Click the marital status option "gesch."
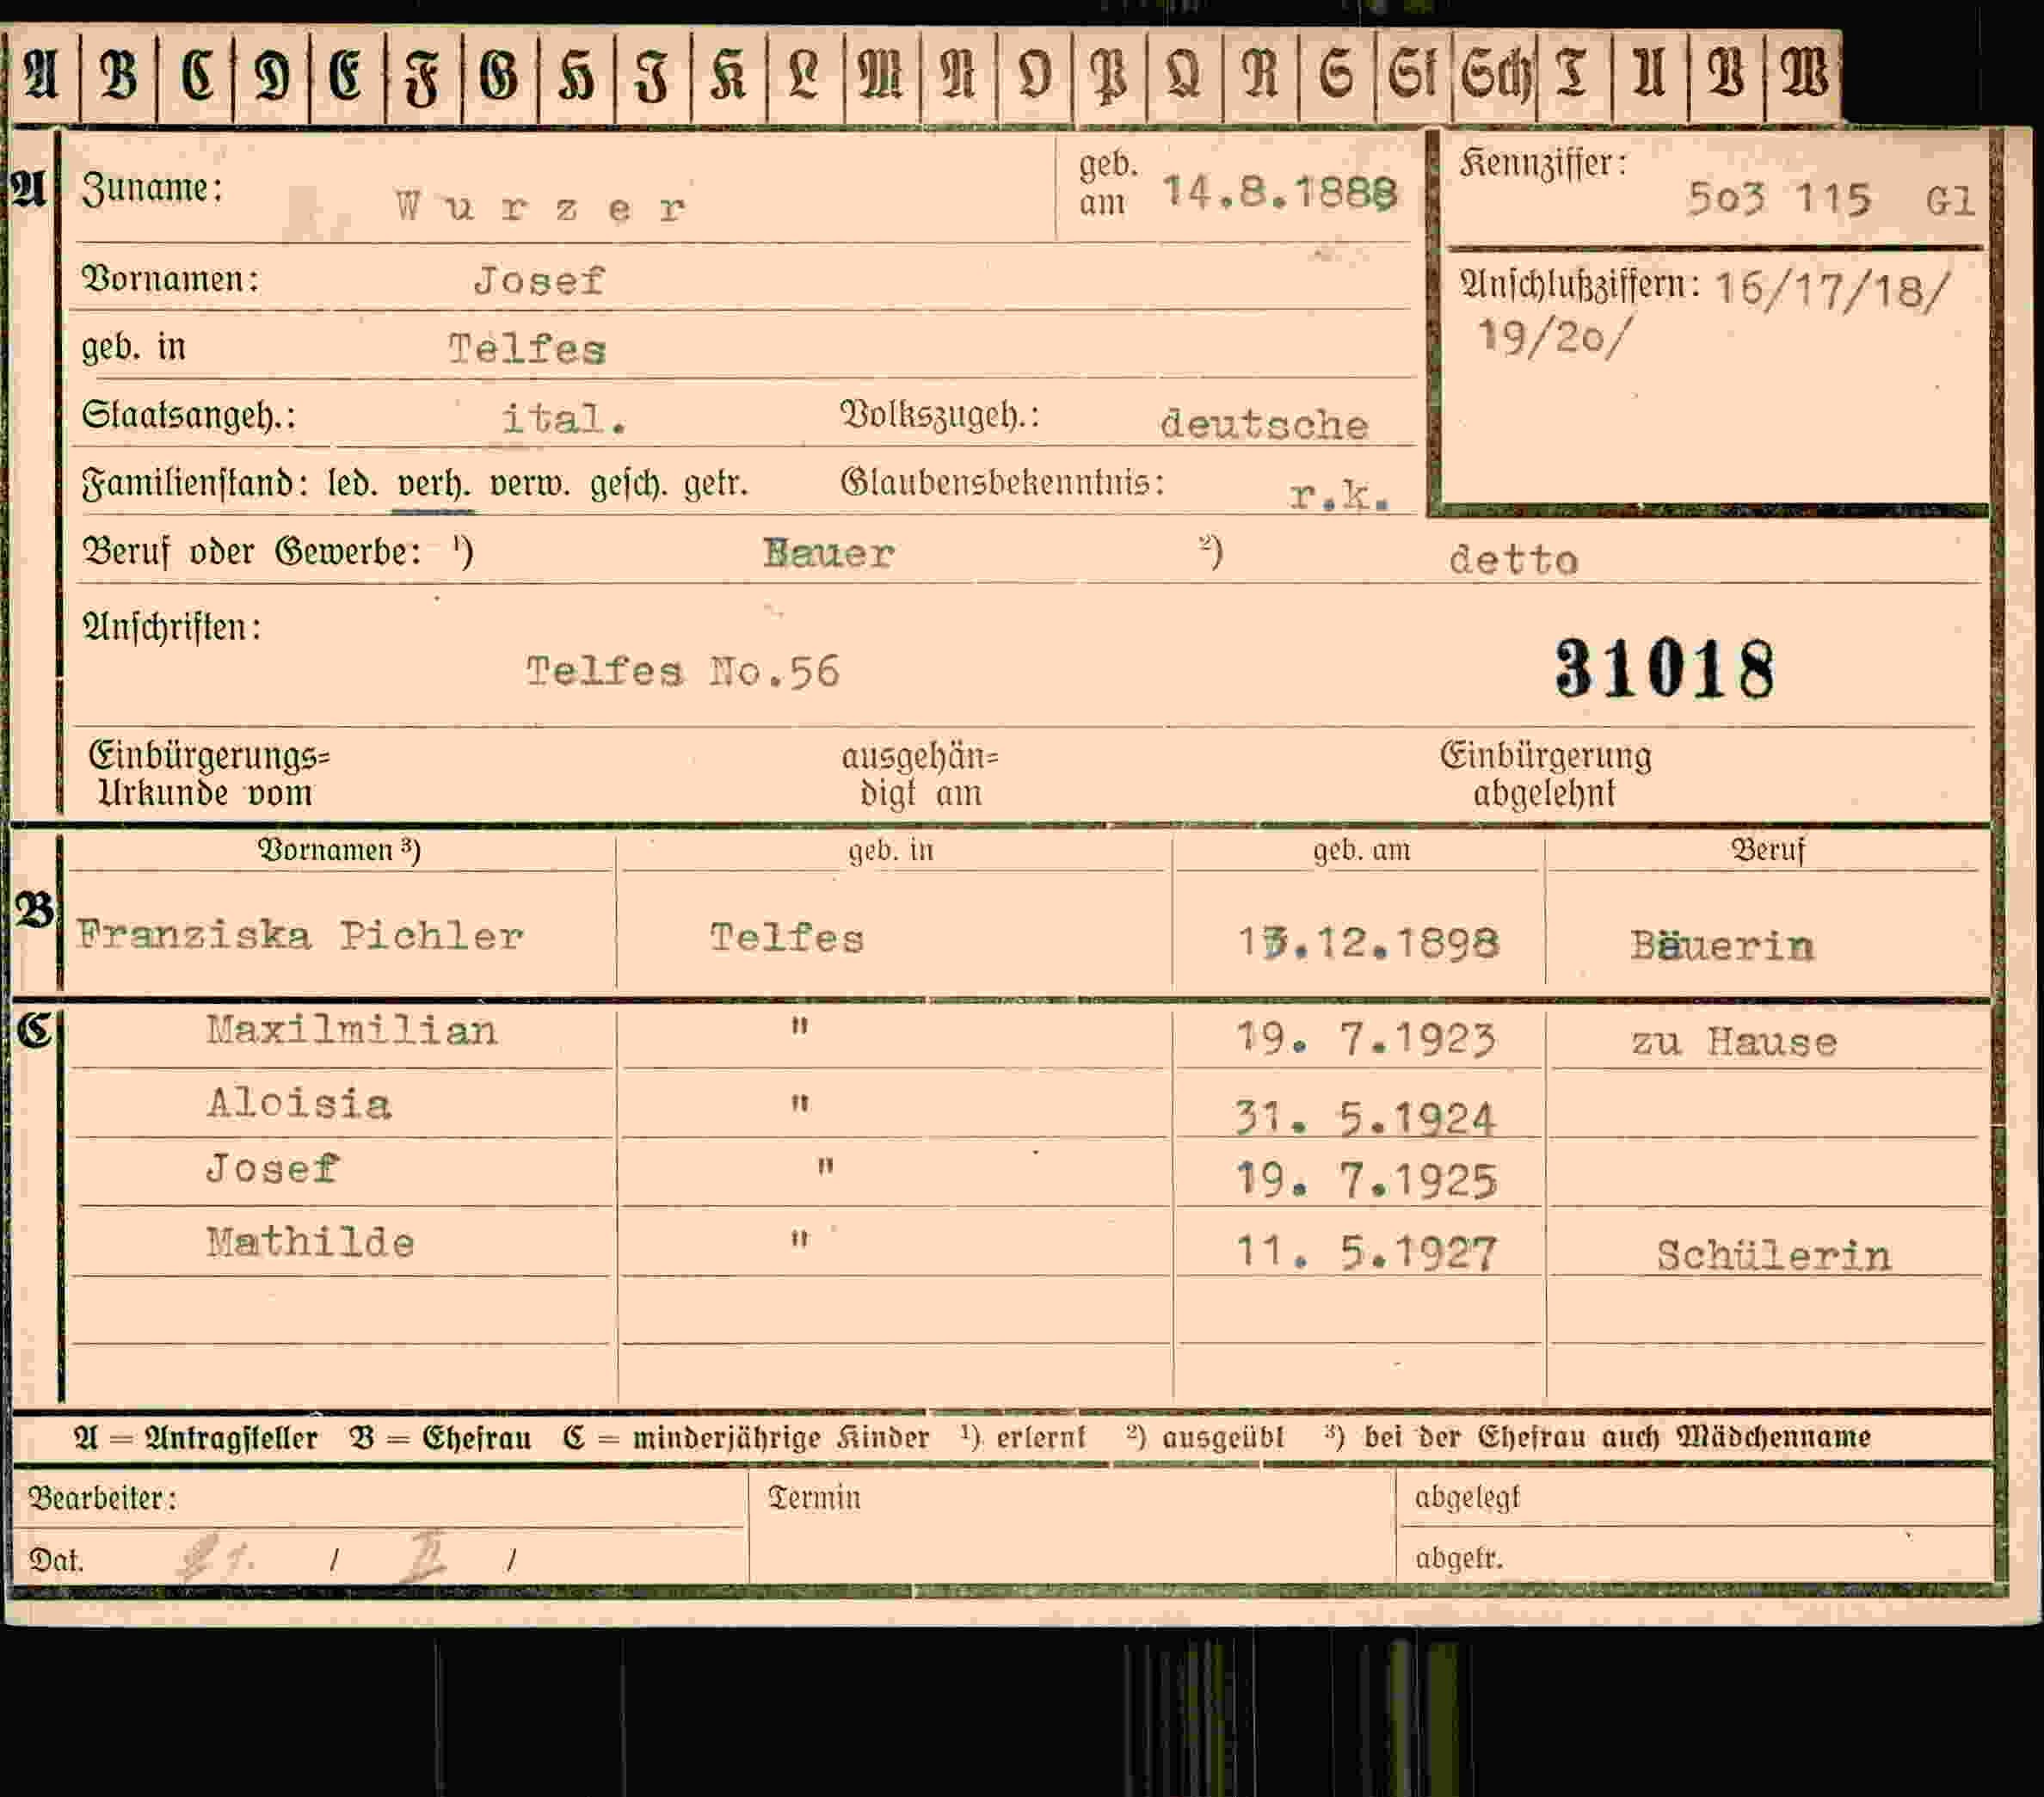The width and height of the screenshot is (2044, 1797). tap(628, 485)
